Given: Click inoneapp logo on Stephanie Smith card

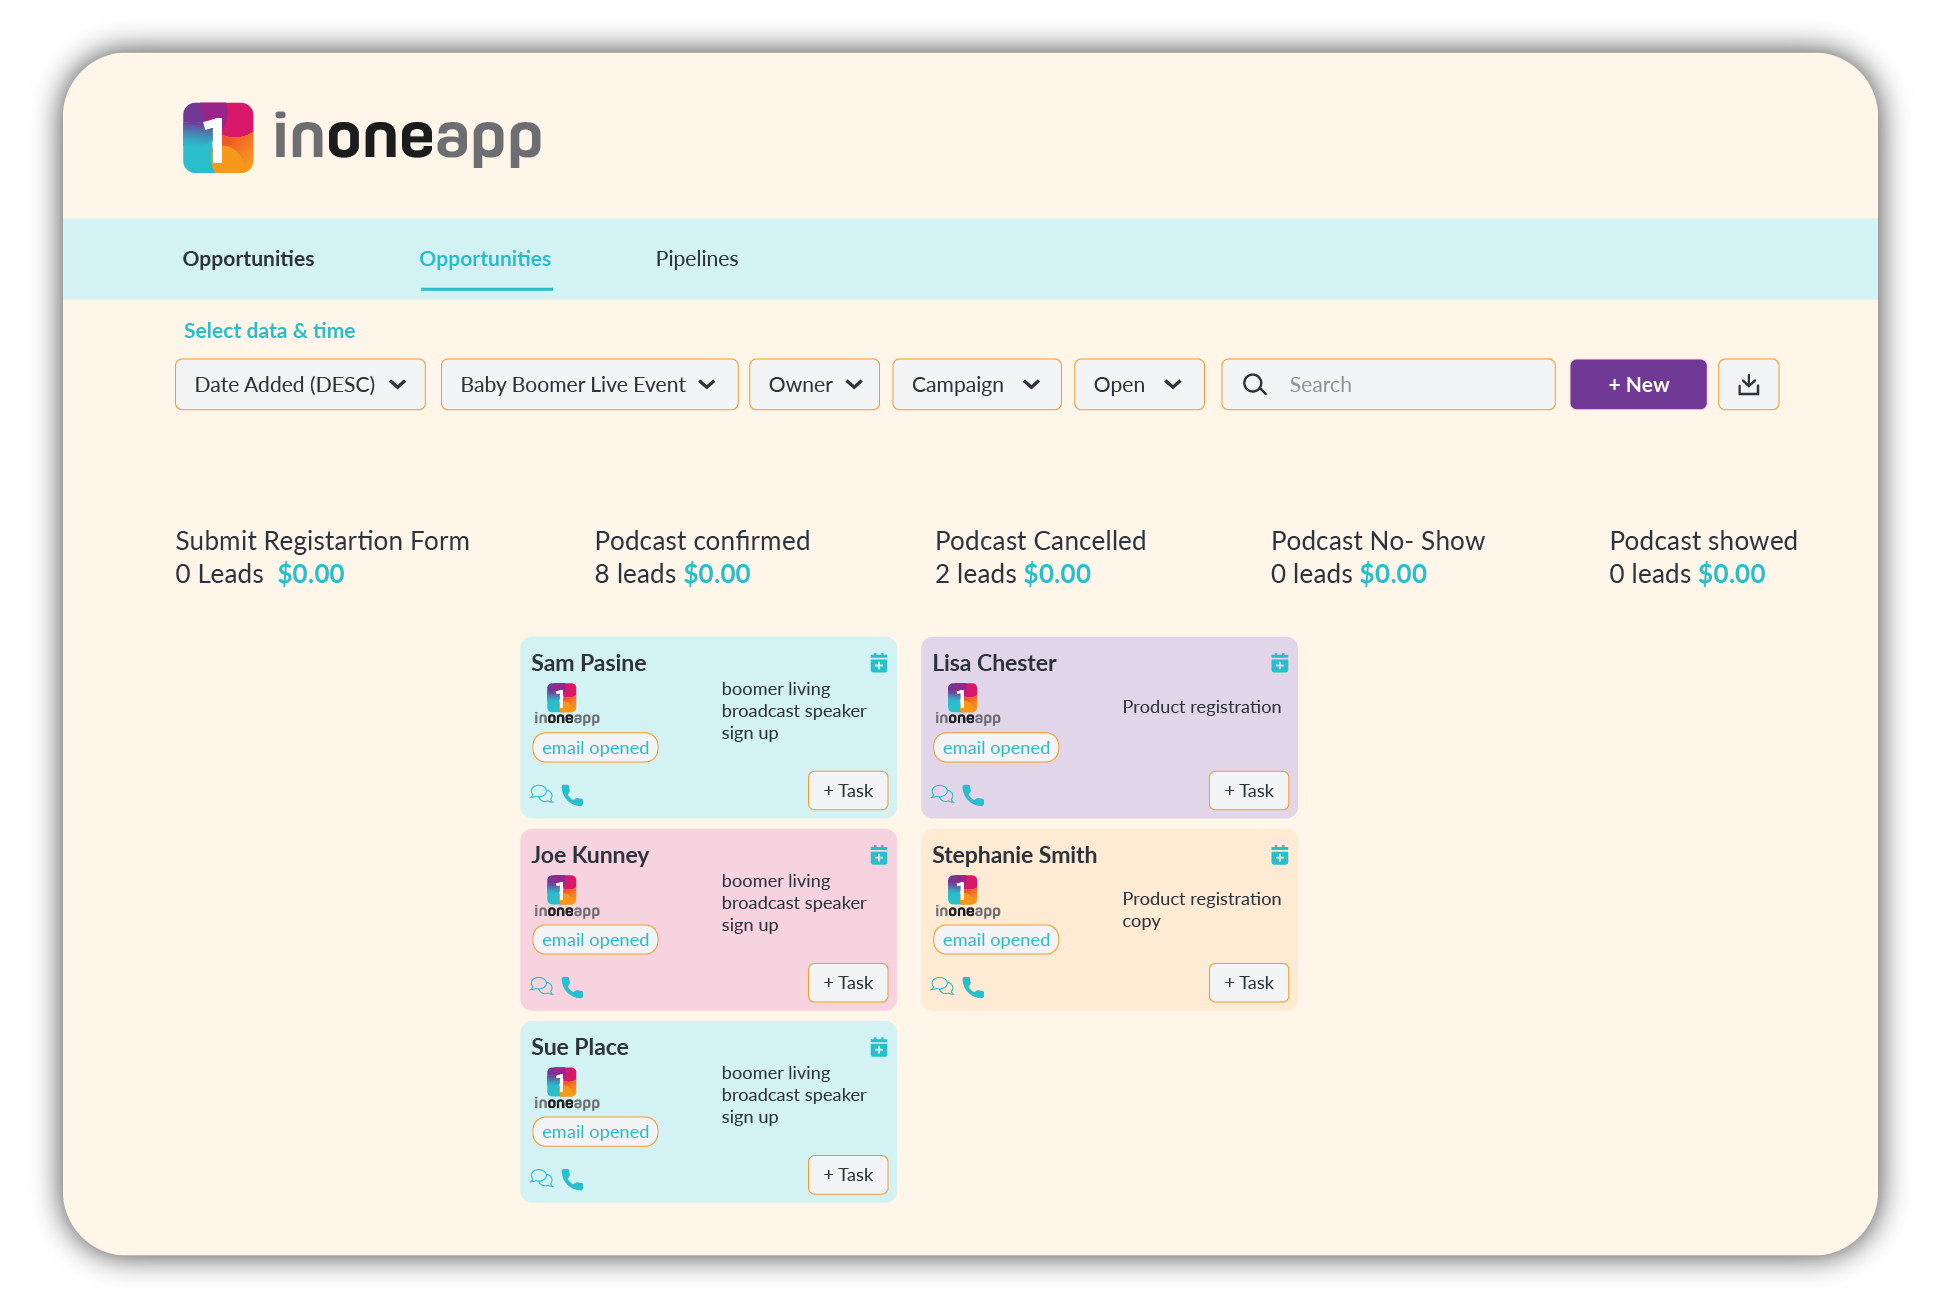Looking at the screenshot, I should coord(967,896).
